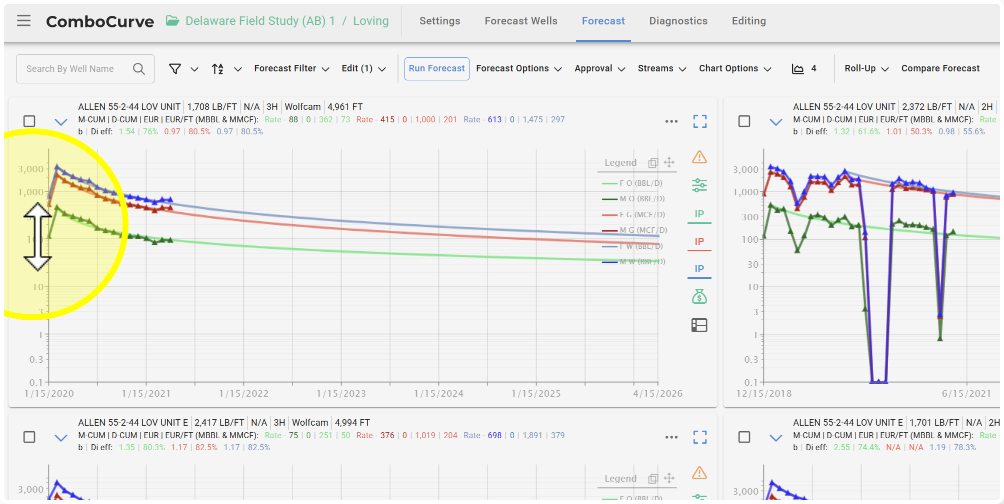Click the green IP icon

(x=699, y=215)
